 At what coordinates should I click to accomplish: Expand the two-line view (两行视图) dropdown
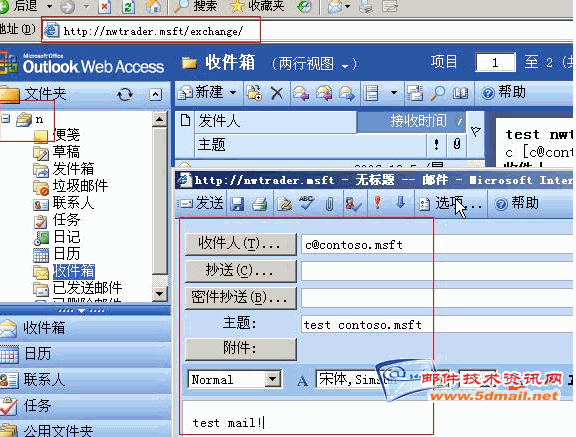(345, 66)
